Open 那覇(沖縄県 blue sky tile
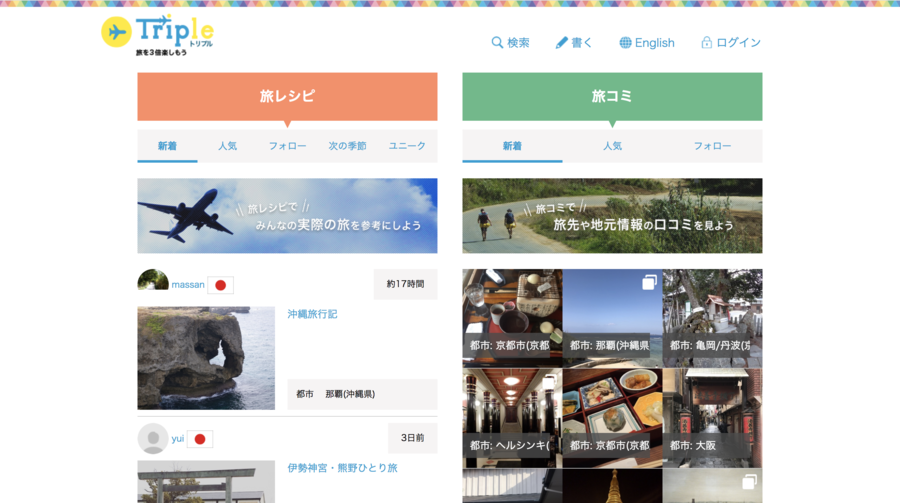Viewport: 900px width, 503px height. click(x=612, y=318)
